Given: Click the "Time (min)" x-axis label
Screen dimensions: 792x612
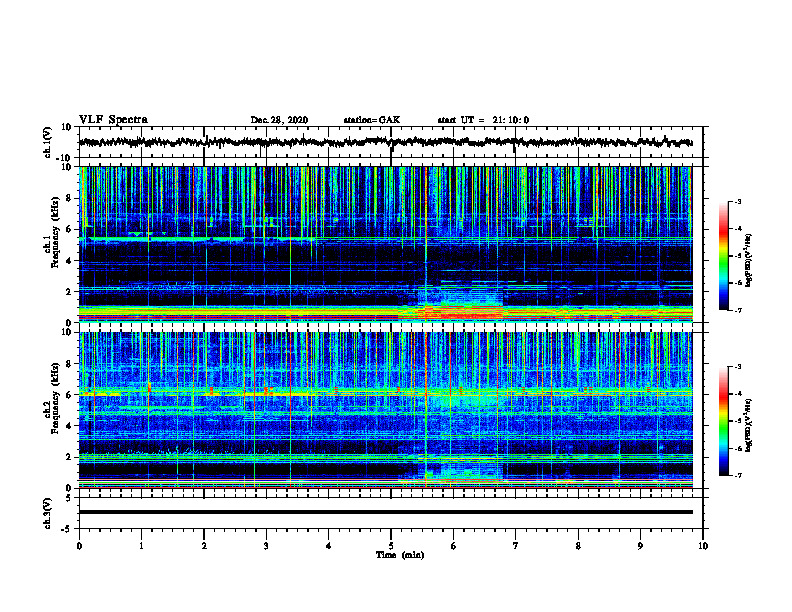Looking at the screenshot, I should [x=400, y=555].
